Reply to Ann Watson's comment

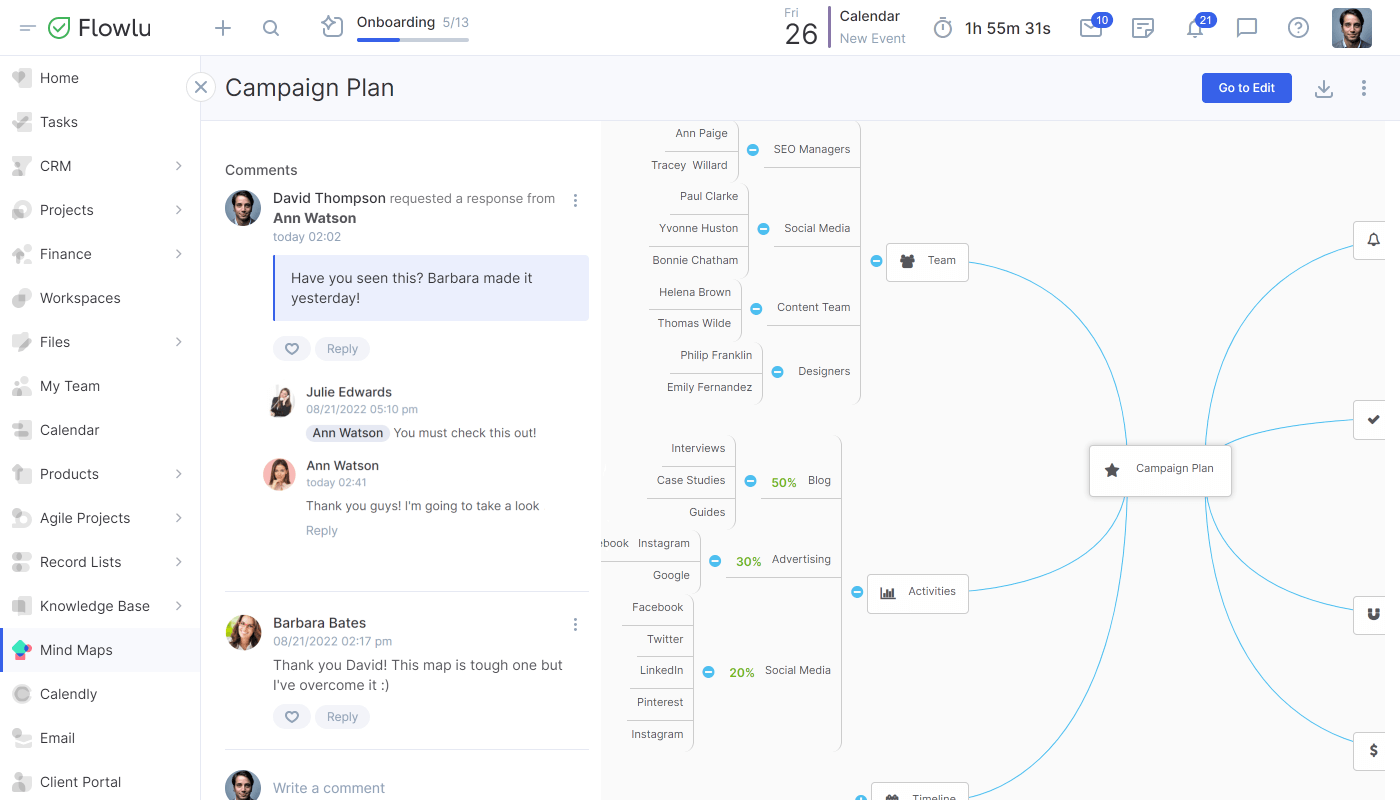click(x=321, y=530)
